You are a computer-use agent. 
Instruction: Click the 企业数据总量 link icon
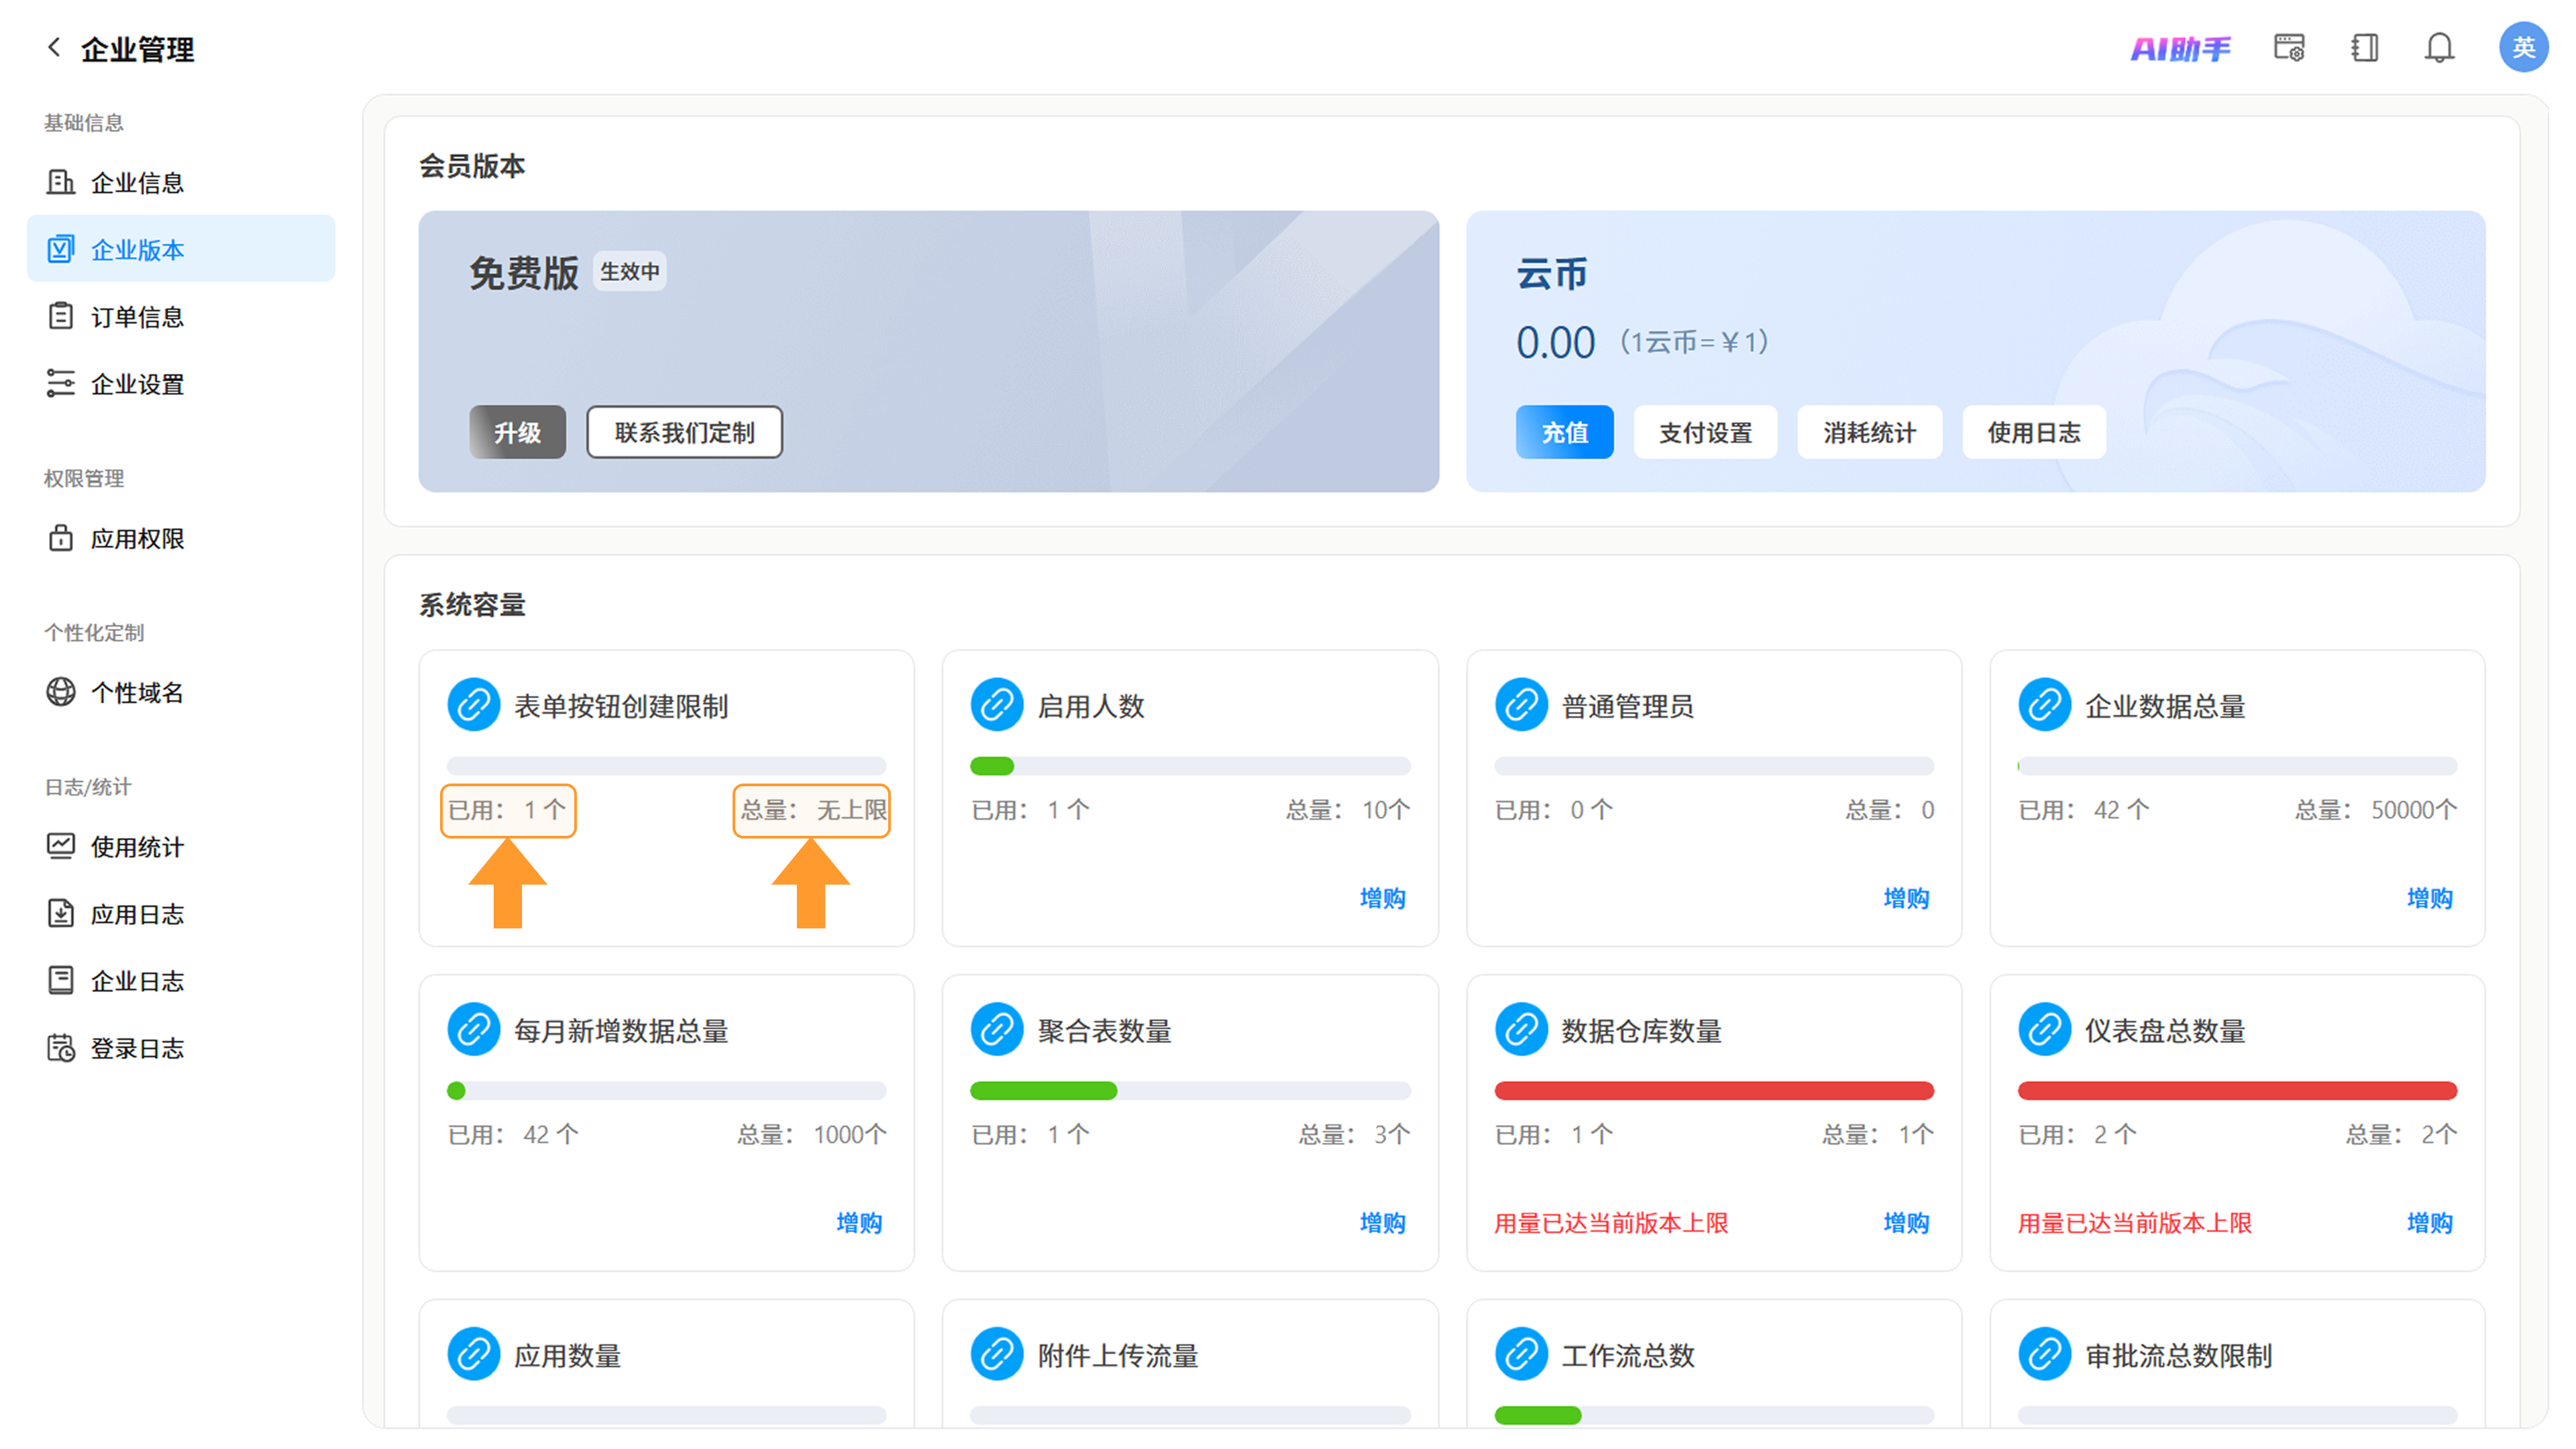pyautogui.click(x=2045, y=705)
